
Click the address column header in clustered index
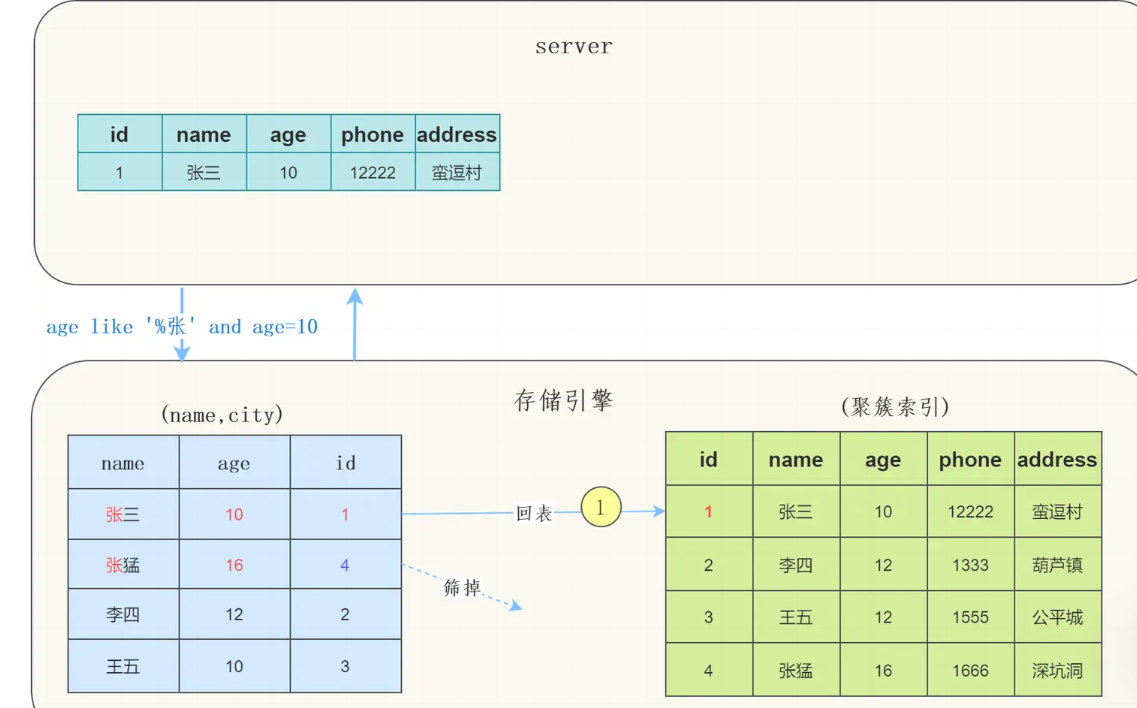[x=457, y=134]
